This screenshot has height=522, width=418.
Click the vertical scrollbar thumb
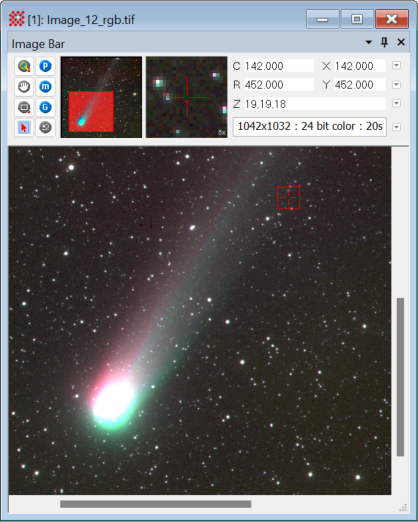click(x=400, y=377)
